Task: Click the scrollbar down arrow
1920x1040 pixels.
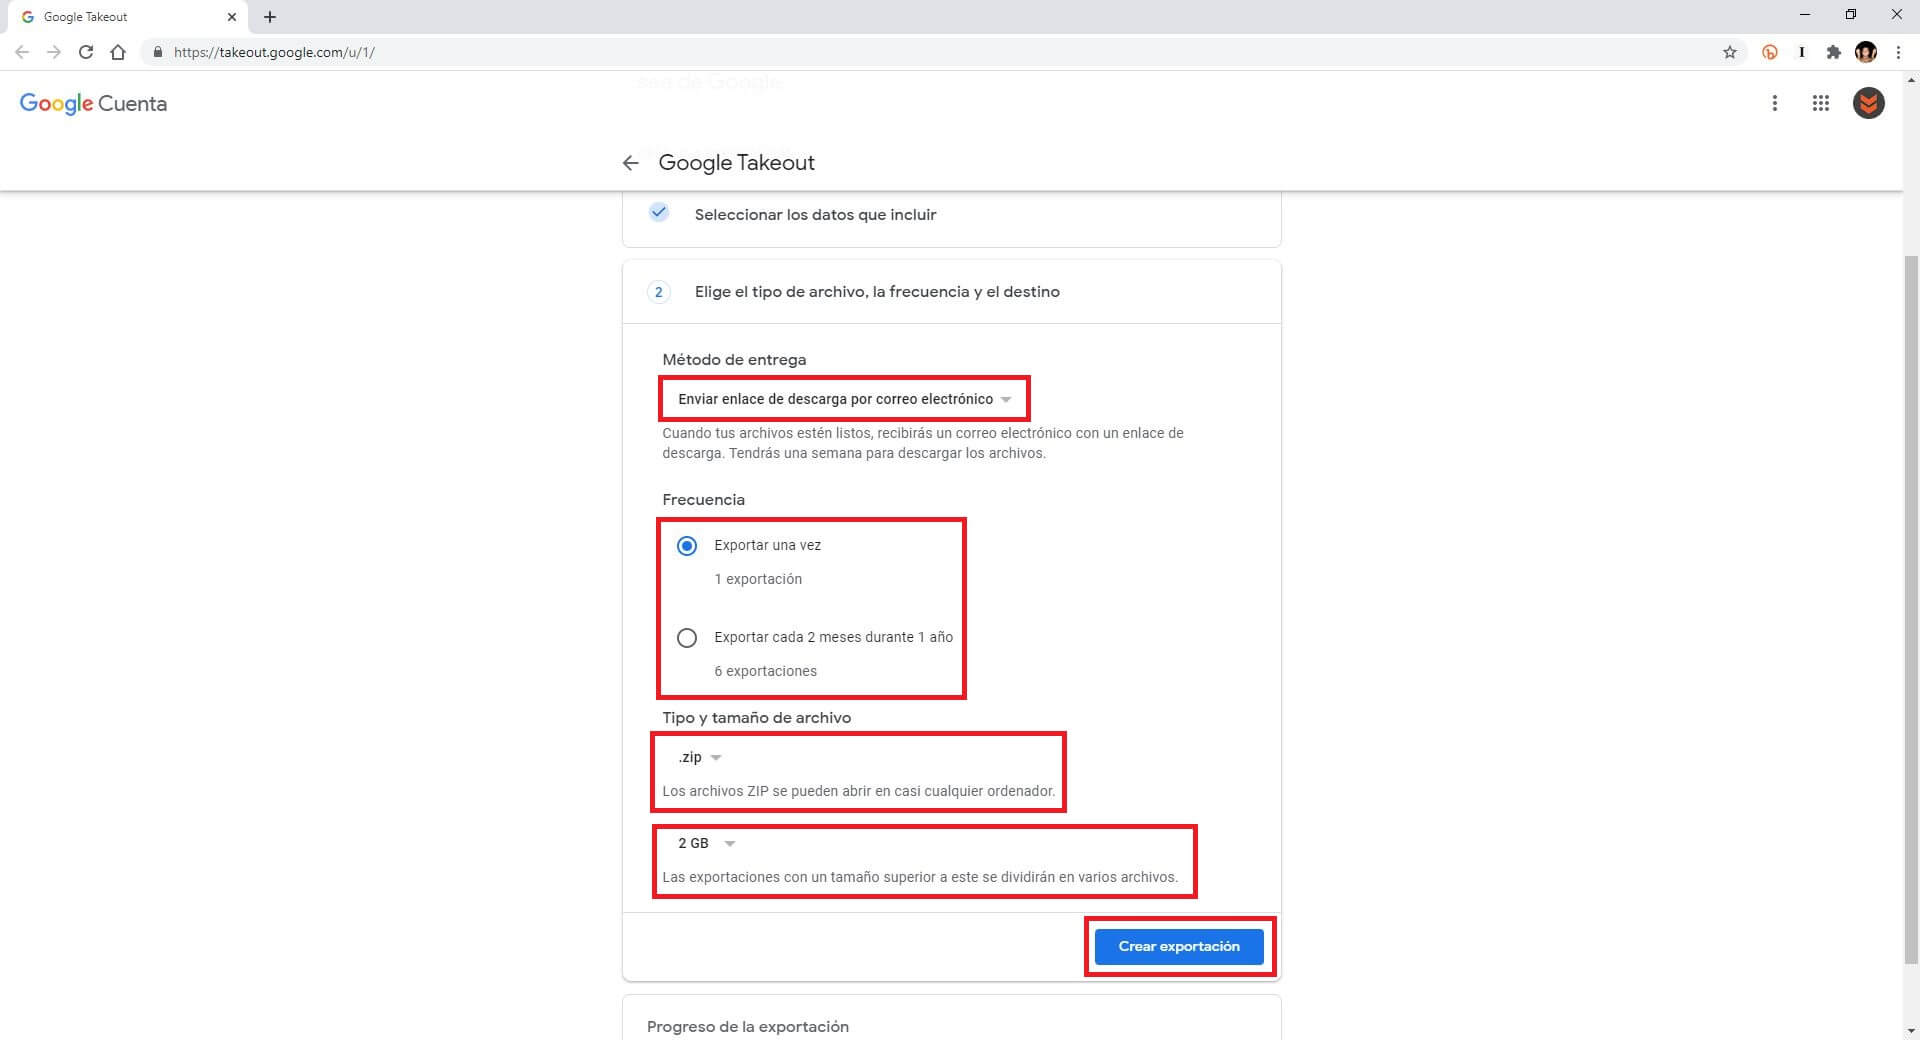Action: tap(1911, 1031)
